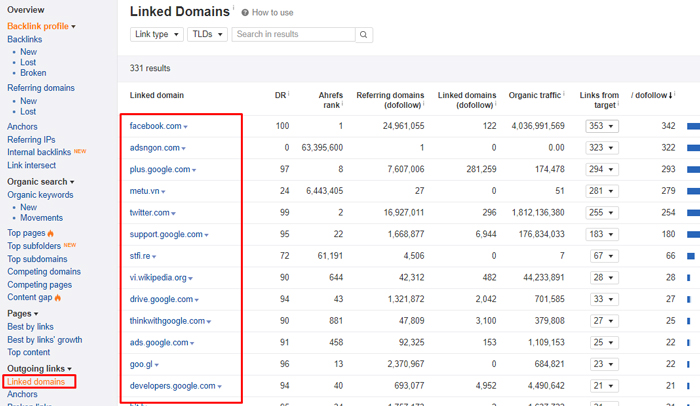
Task: Expand twitter.com links 255 dropdown
Action: coord(602,213)
